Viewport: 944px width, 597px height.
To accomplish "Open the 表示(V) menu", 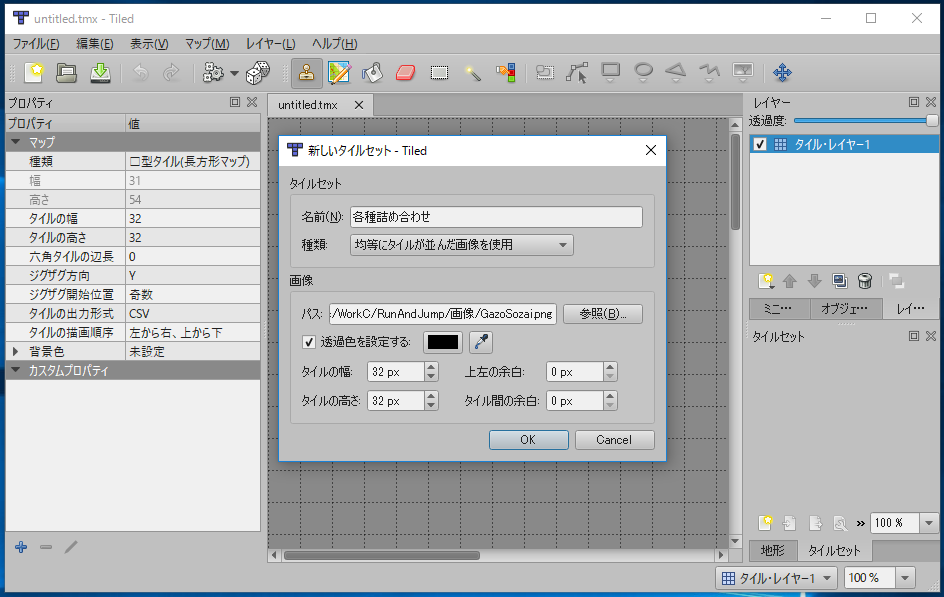I will tap(149, 44).
